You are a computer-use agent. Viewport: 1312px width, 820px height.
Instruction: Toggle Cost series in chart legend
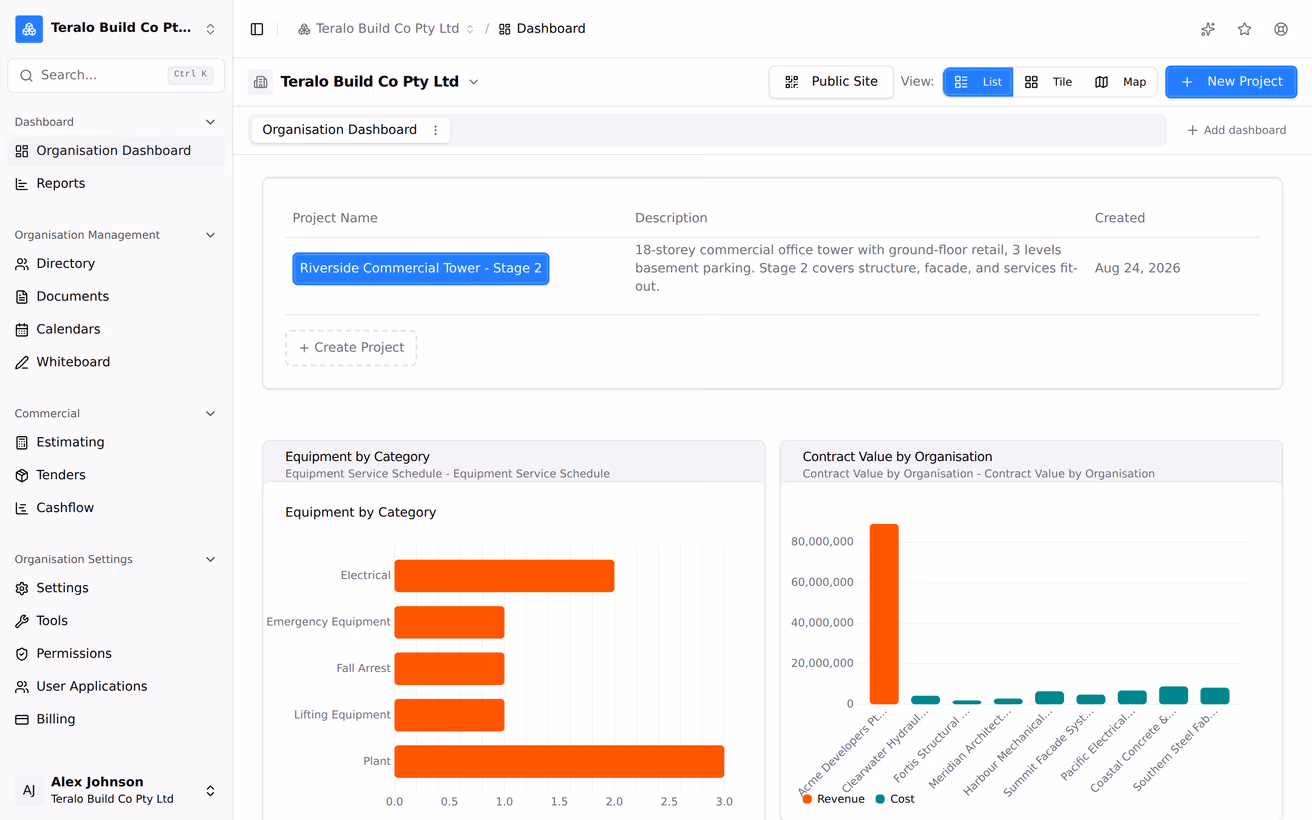pos(895,799)
